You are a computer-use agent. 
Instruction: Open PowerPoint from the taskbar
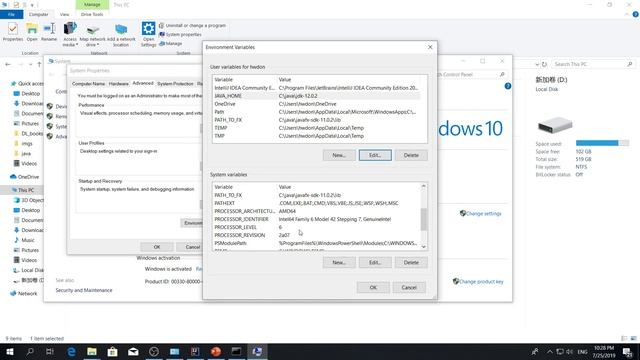click(x=216, y=351)
